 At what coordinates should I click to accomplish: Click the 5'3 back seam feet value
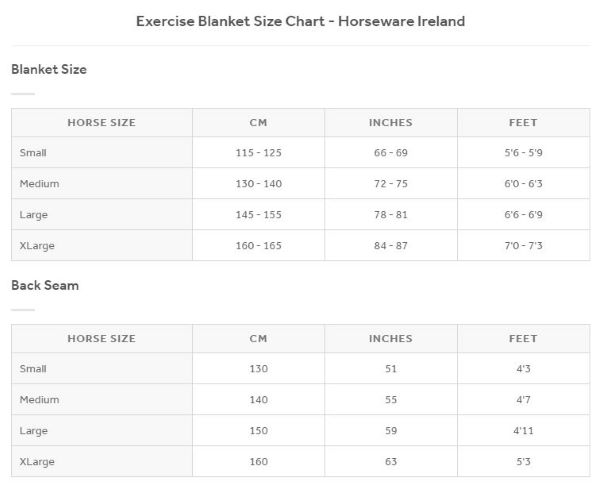point(523,462)
